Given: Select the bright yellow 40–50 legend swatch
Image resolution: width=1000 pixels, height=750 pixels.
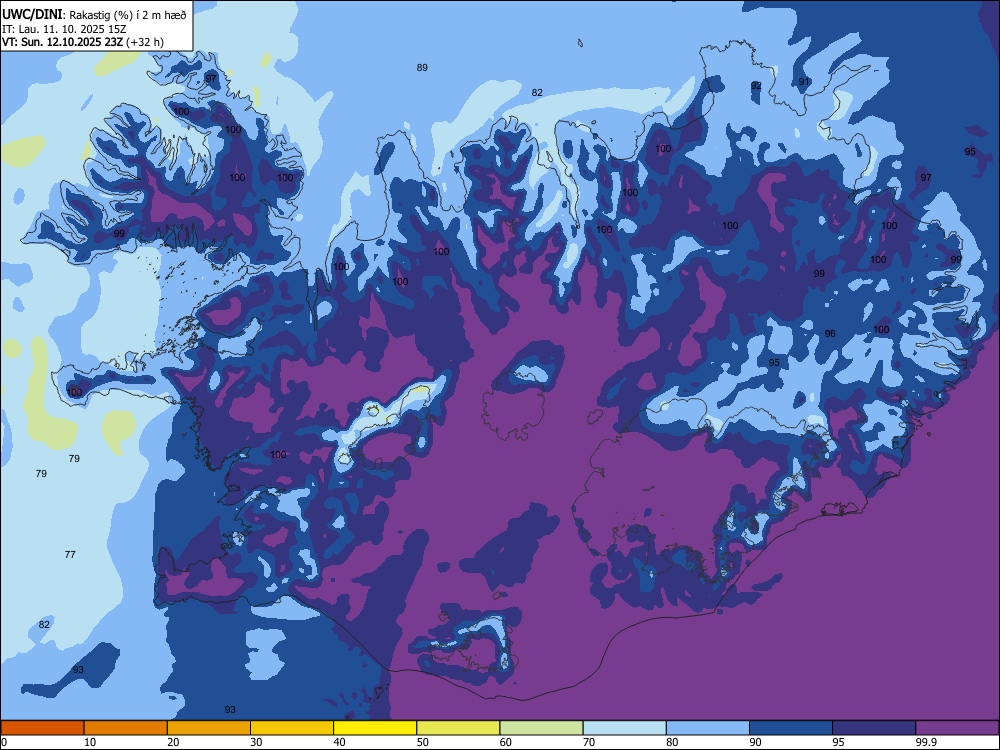Looking at the screenshot, I should click(x=375, y=728).
